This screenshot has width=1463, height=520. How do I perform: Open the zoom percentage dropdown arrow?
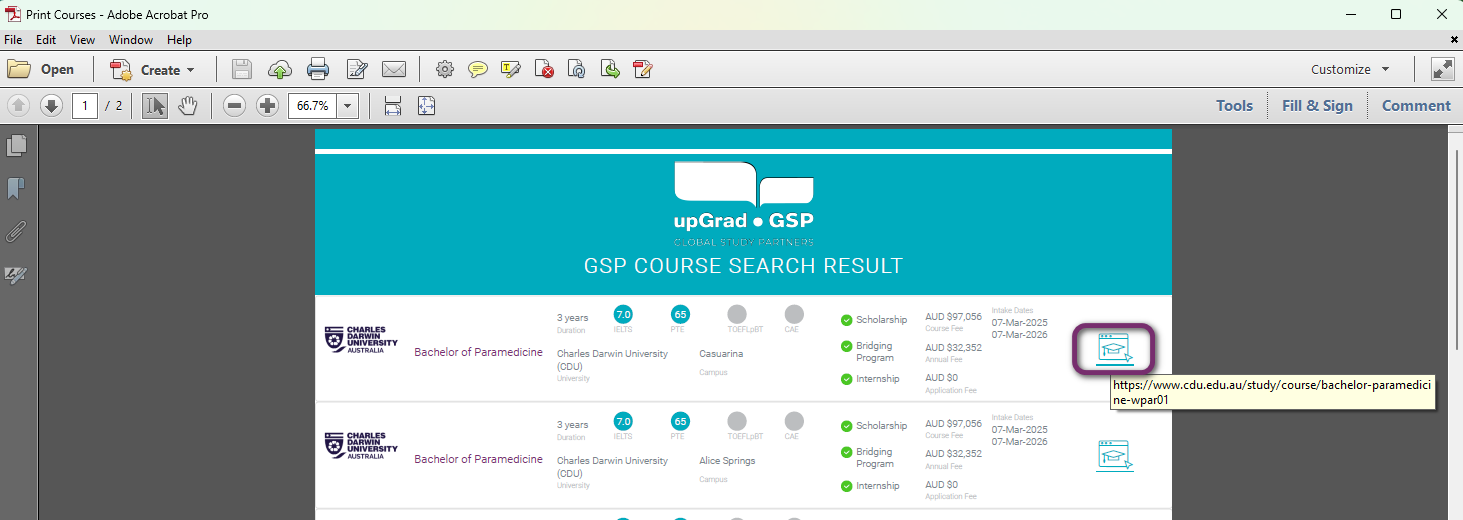(348, 106)
